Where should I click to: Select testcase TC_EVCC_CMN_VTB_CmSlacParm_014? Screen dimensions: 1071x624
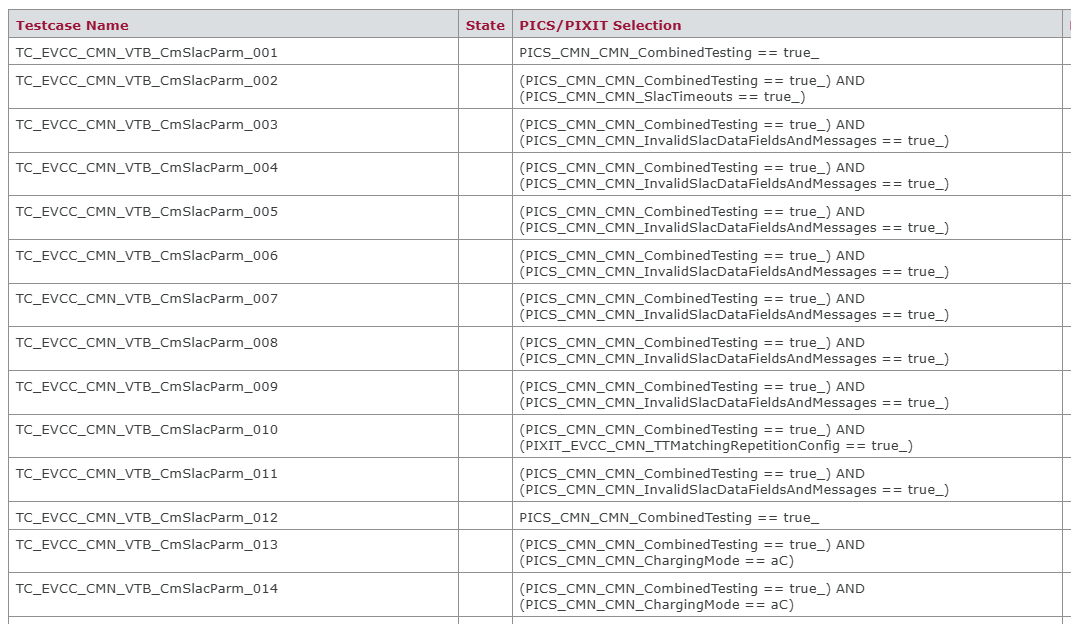[147, 588]
